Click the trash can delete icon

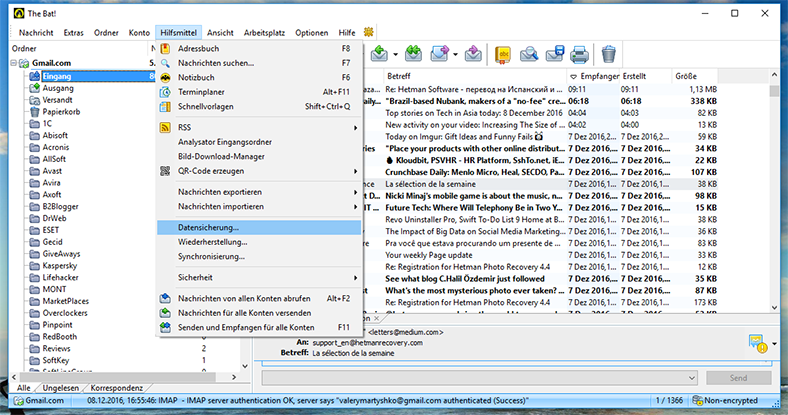click(609, 54)
